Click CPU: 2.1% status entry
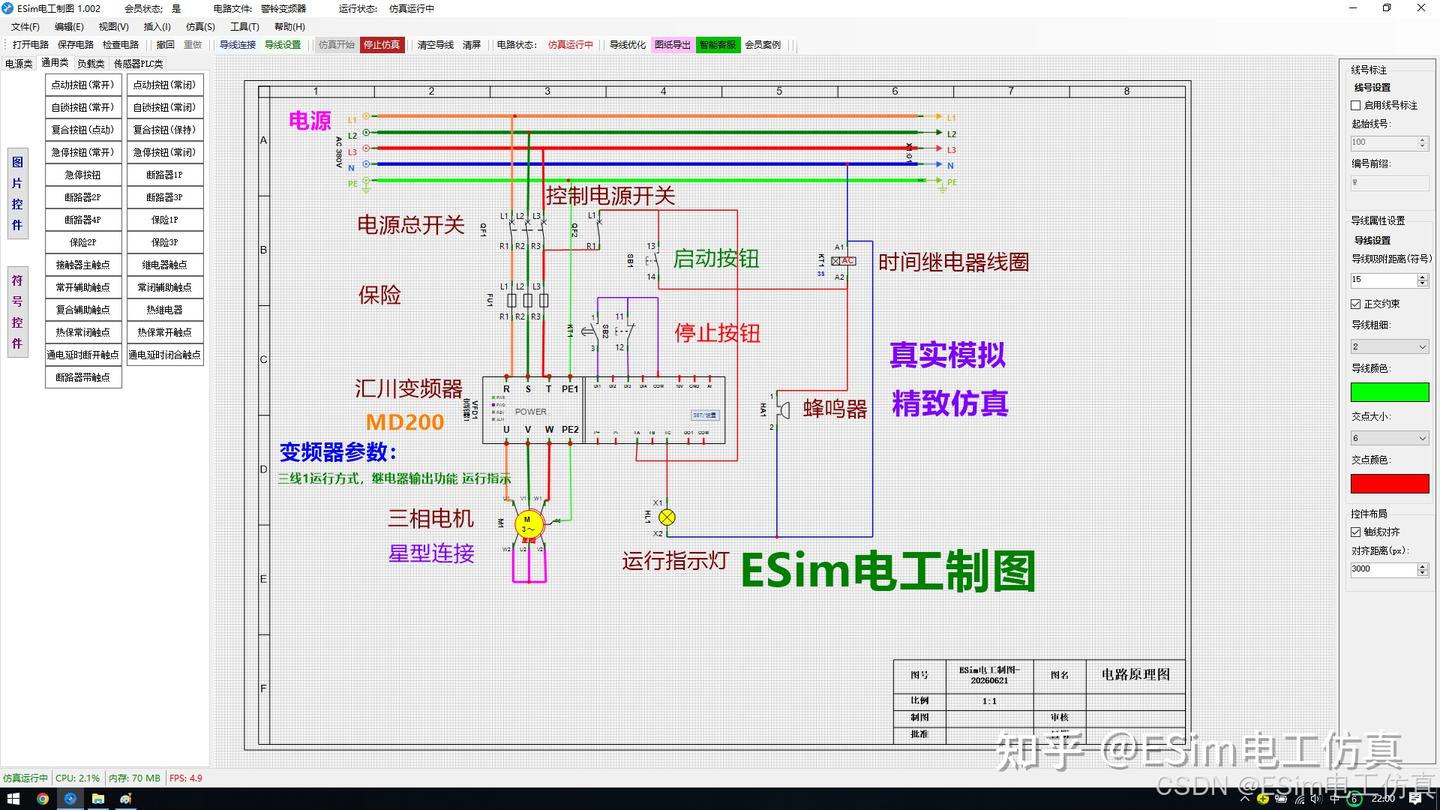The height and width of the screenshot is (810, 1440). coord(78,778)
